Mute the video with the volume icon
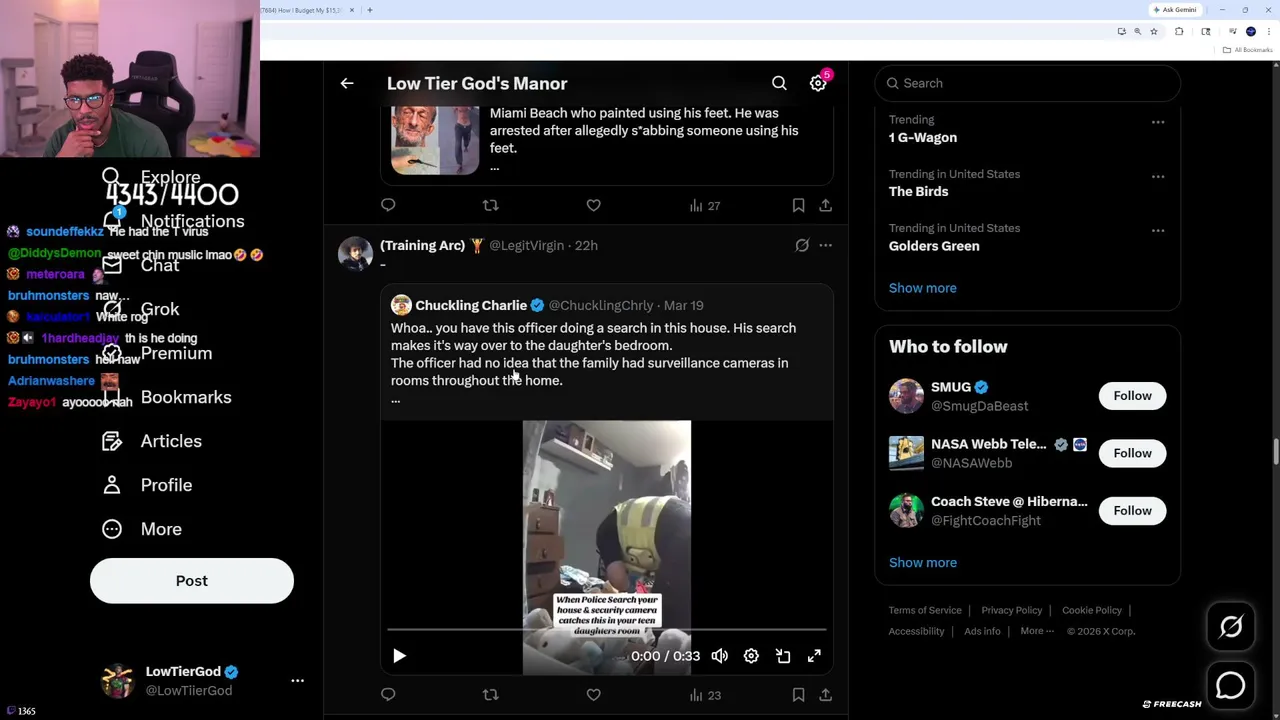Image resolution: width=1280 pixels, height=720 pixels. click(x=719, y=656)
